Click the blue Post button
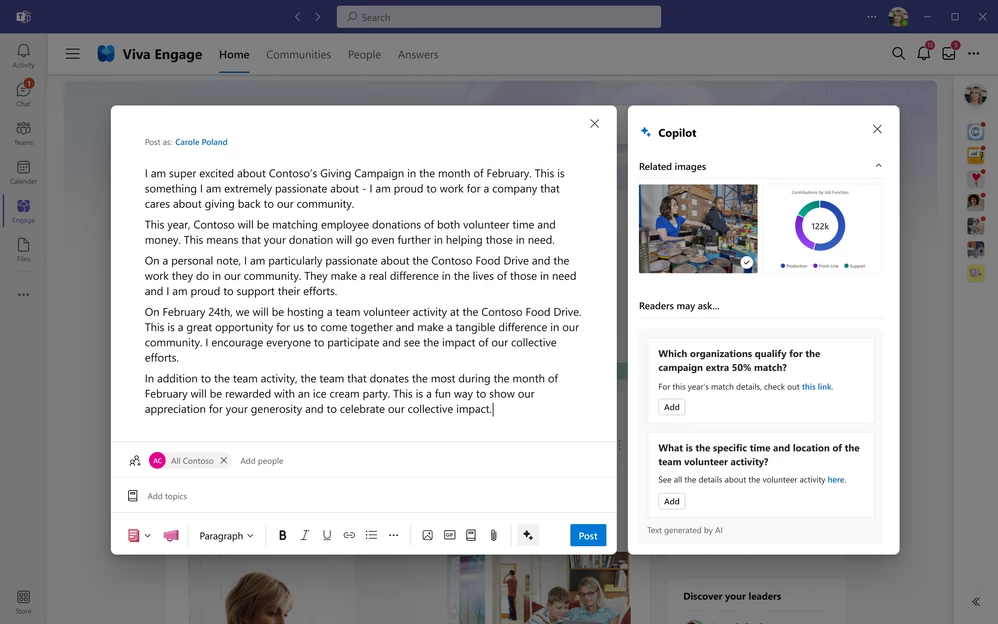Screen dimensions: 998x624 pyautogui.click(x=588, y=535)
